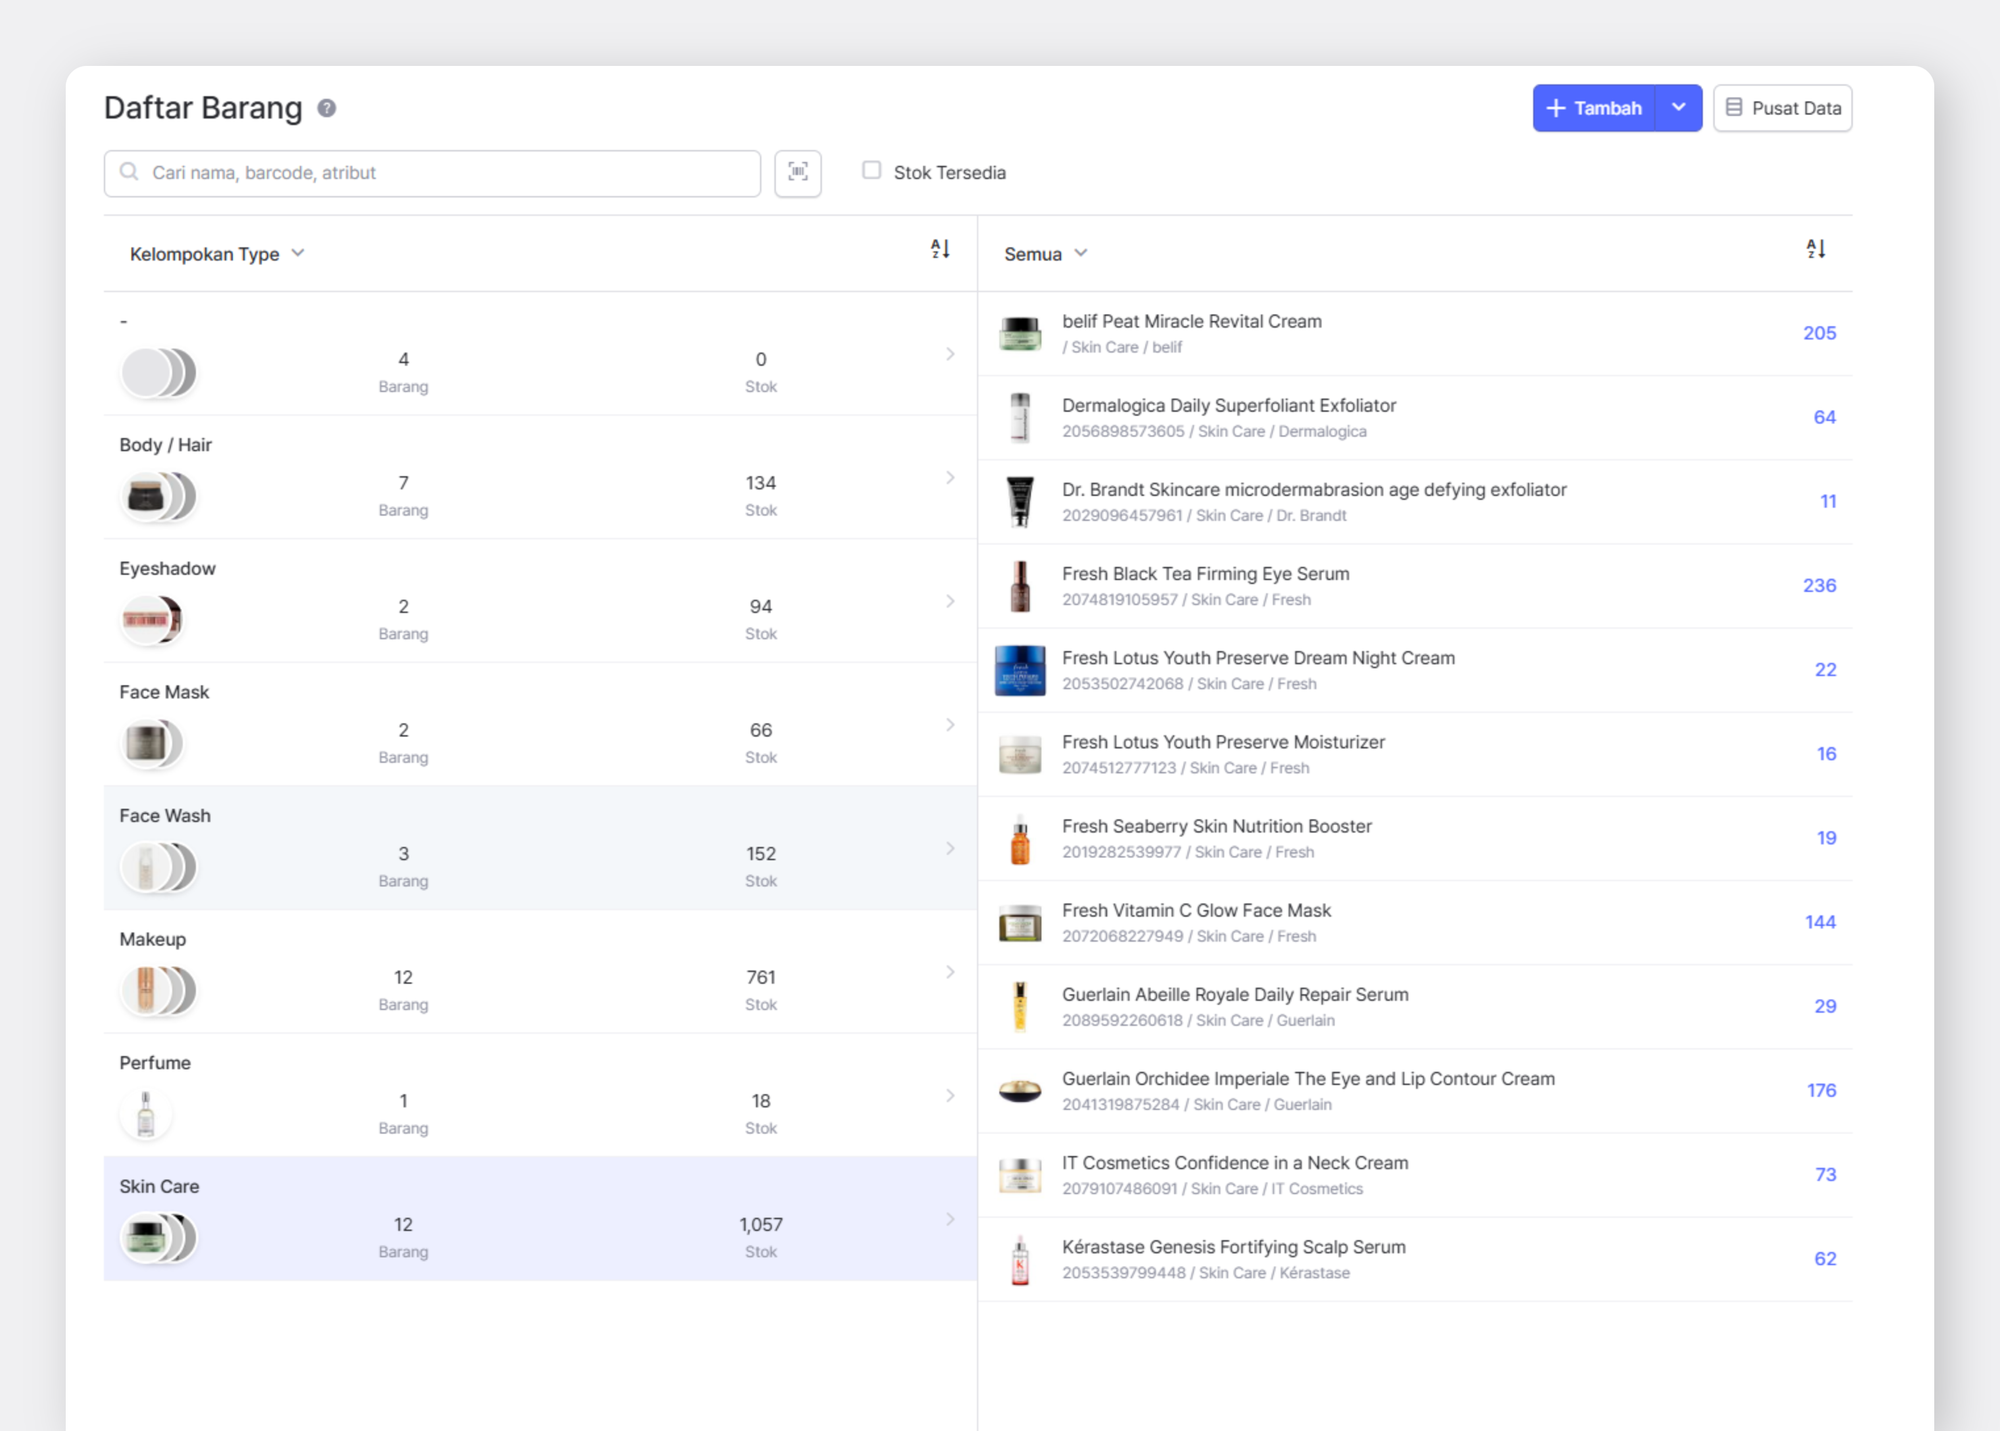Viewport: 2000px width, 1431px height.
Task: Click Fresh Lotus Dream Night Cream image
Action: [1020, 670]
